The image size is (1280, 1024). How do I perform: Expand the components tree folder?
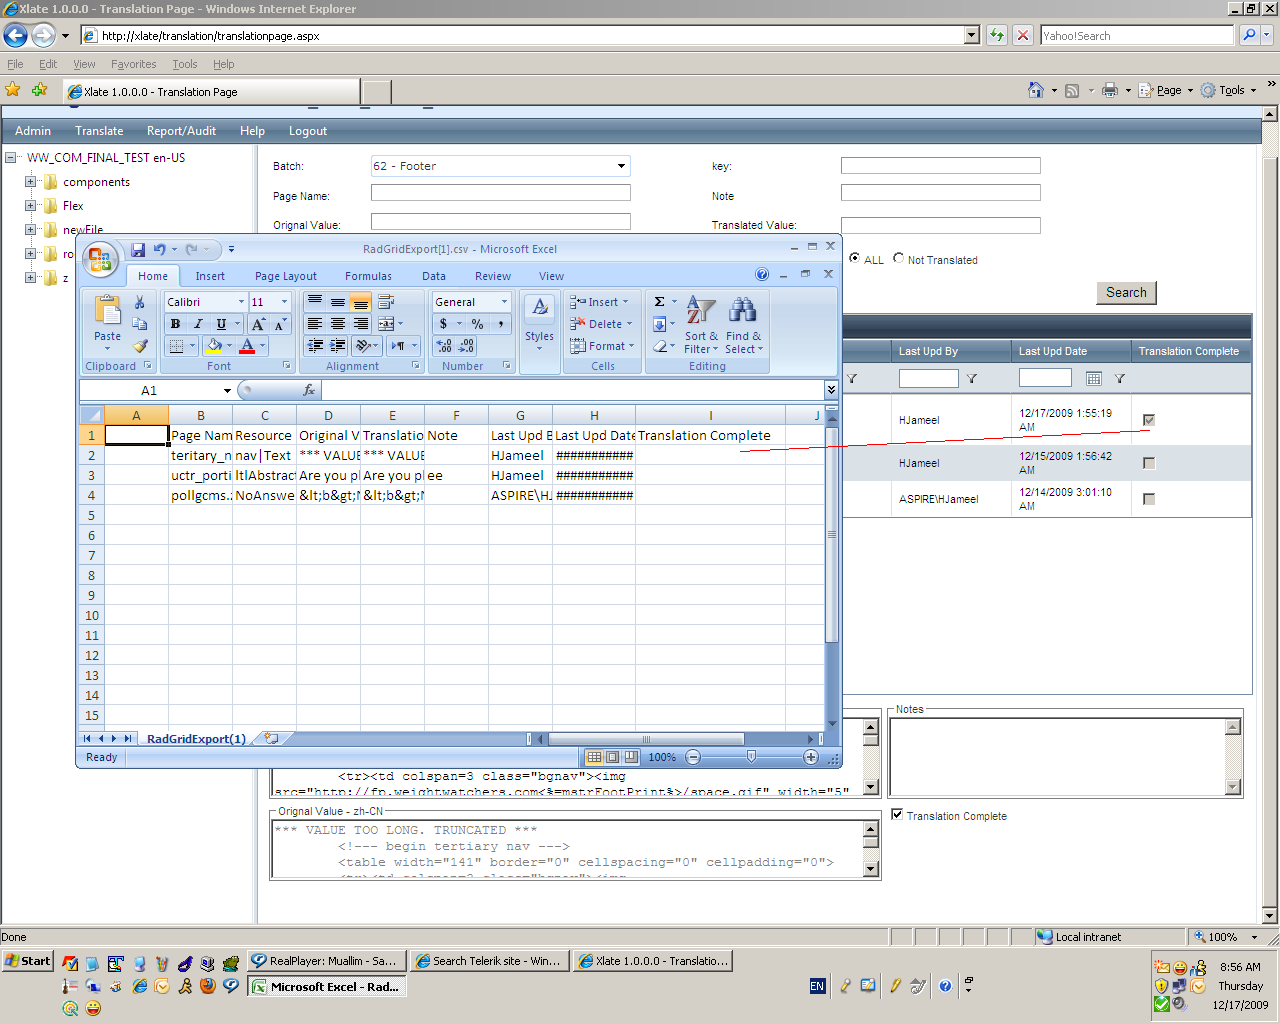pos(30,182)
